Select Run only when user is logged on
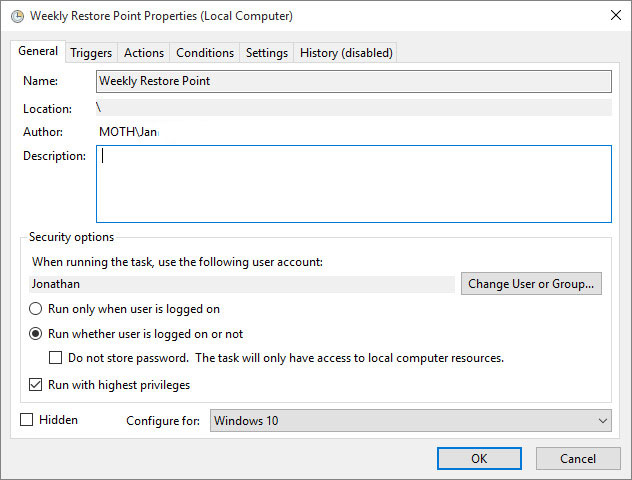 (x=37, y=309)
